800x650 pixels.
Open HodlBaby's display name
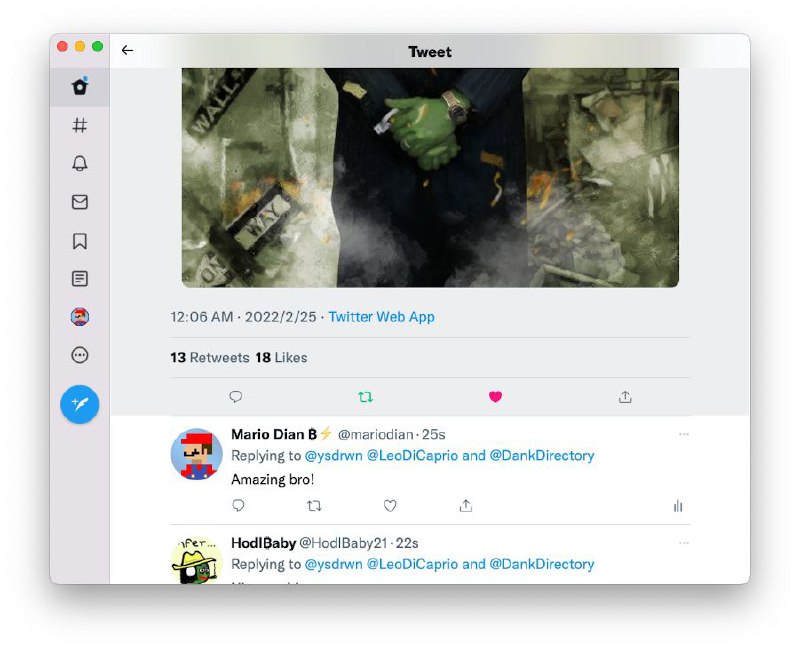click(x=263, y=543)
